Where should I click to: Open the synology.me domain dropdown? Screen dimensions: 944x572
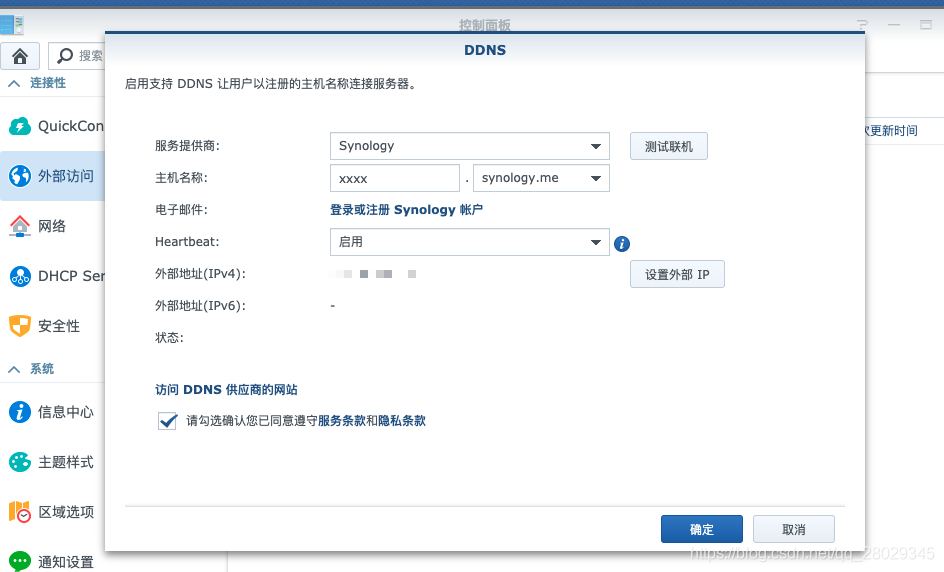pos(541,178)
